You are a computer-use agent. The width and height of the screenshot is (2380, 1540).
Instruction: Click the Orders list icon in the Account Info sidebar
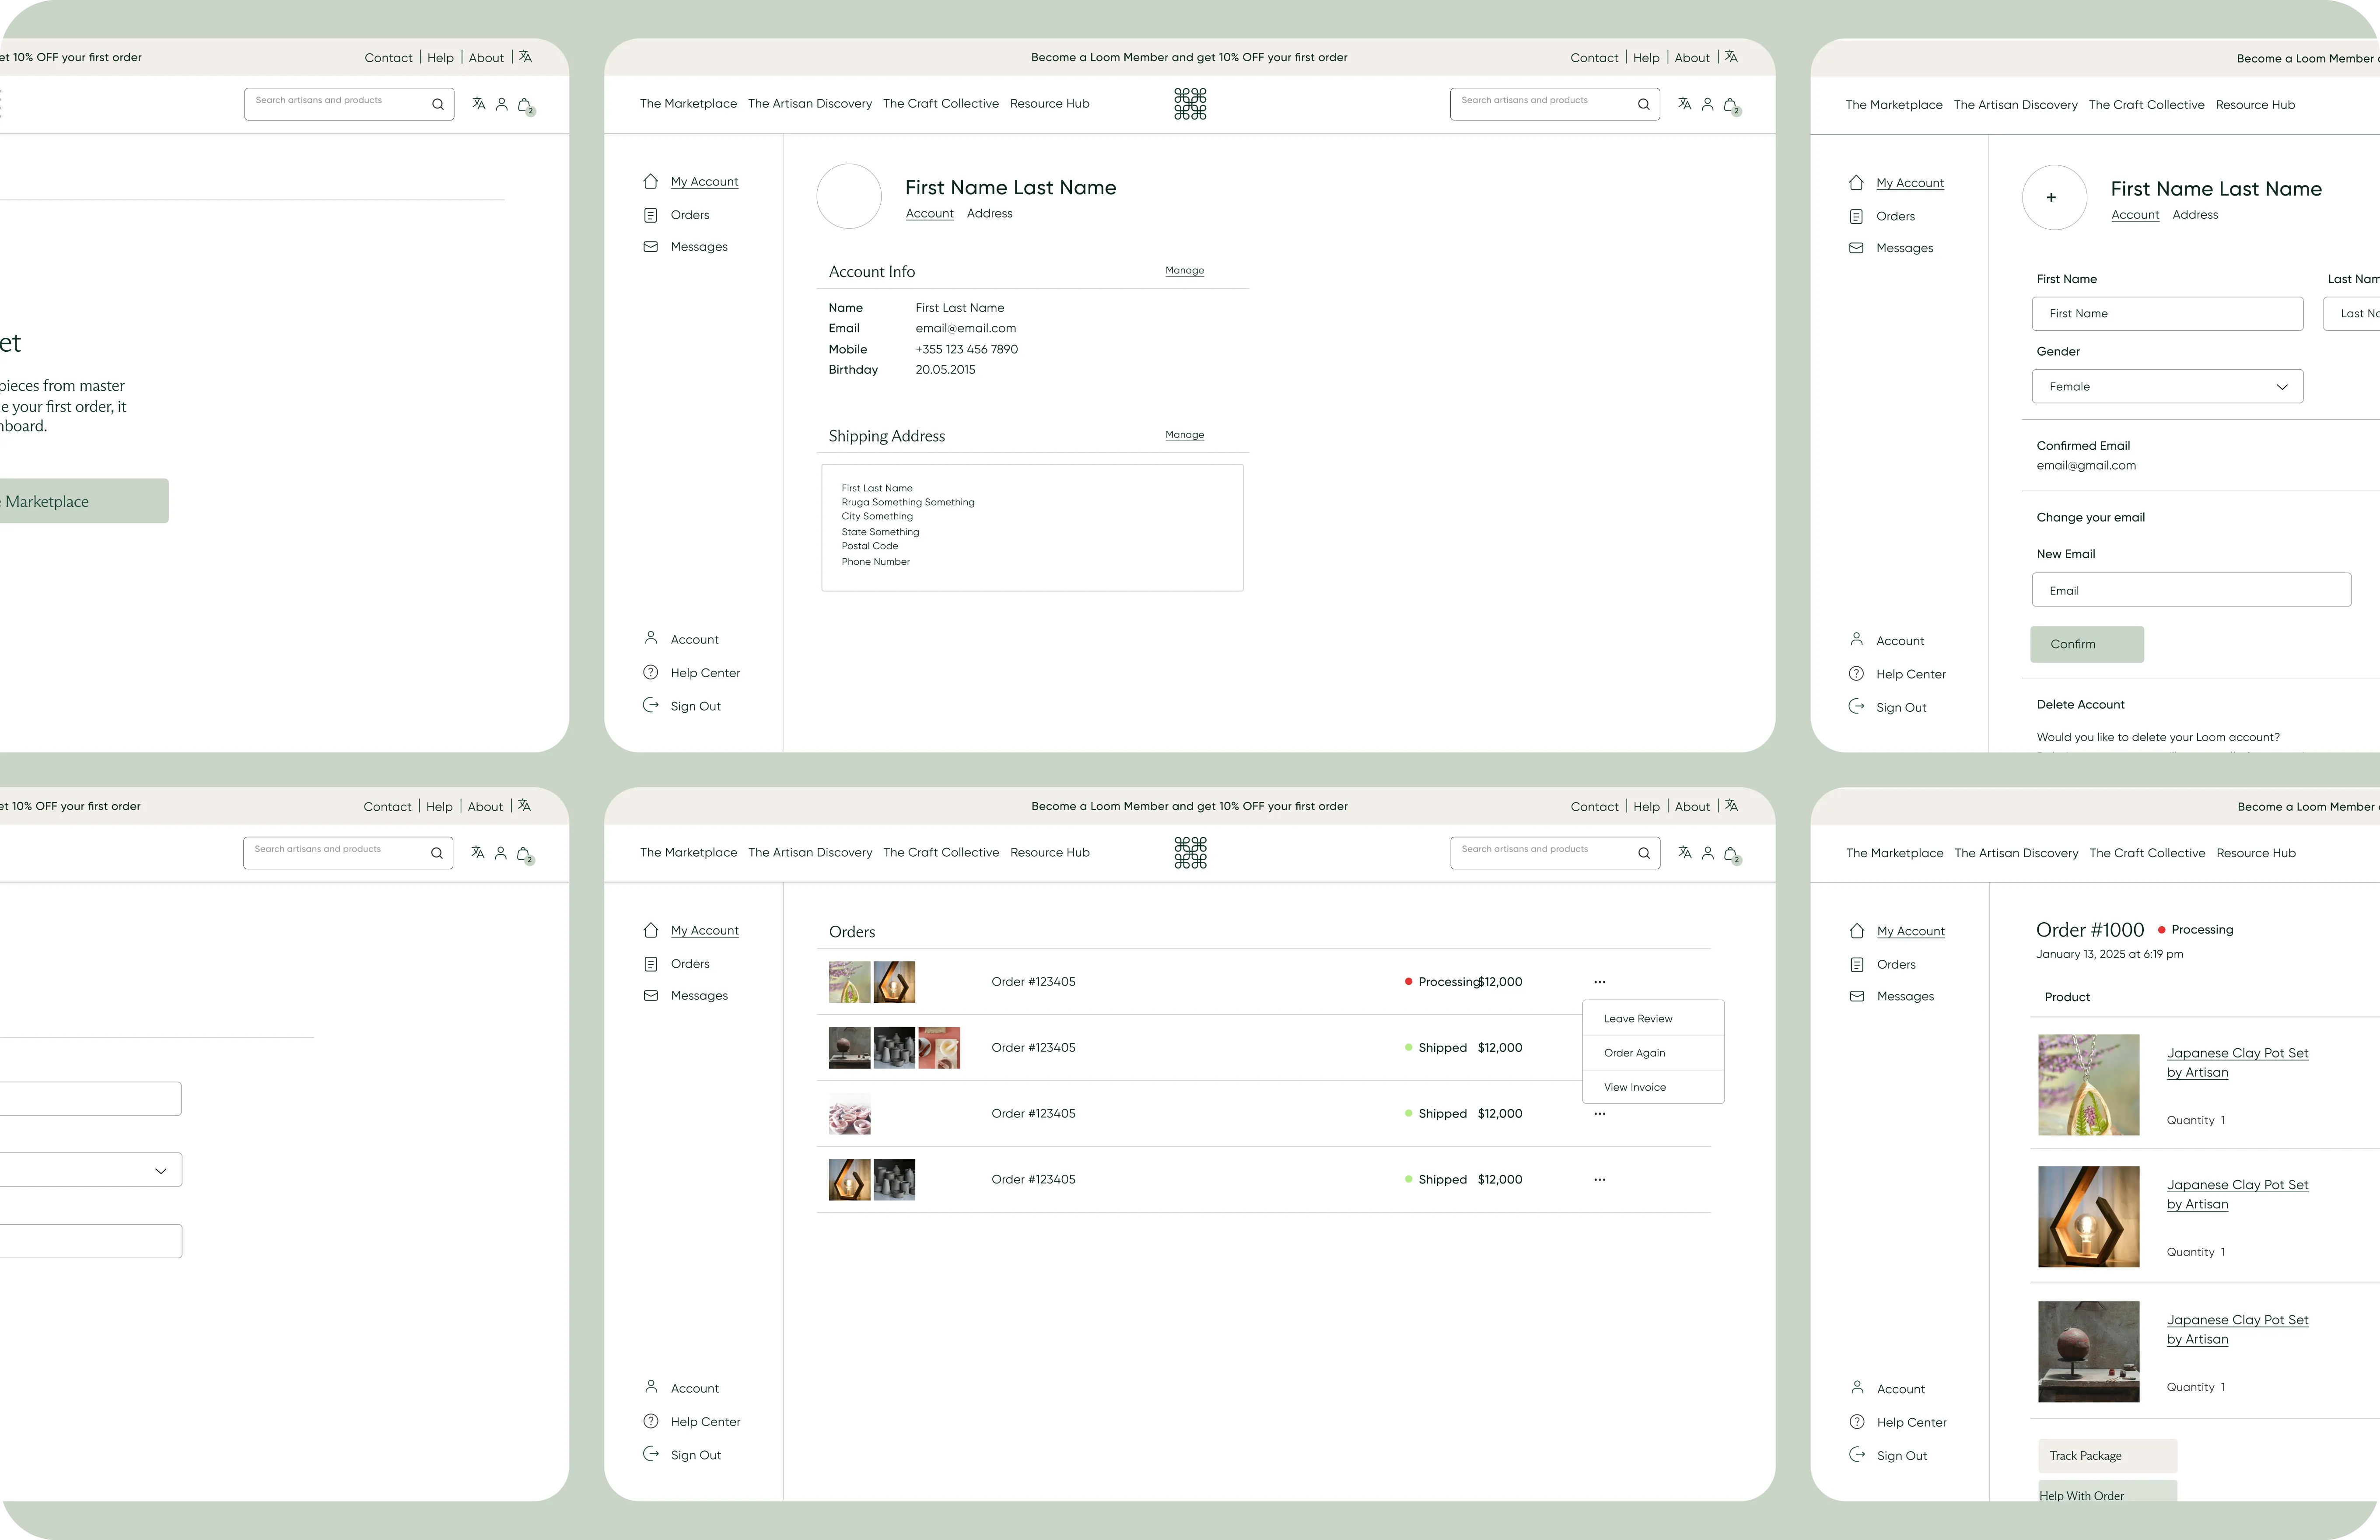pos(651,215)
